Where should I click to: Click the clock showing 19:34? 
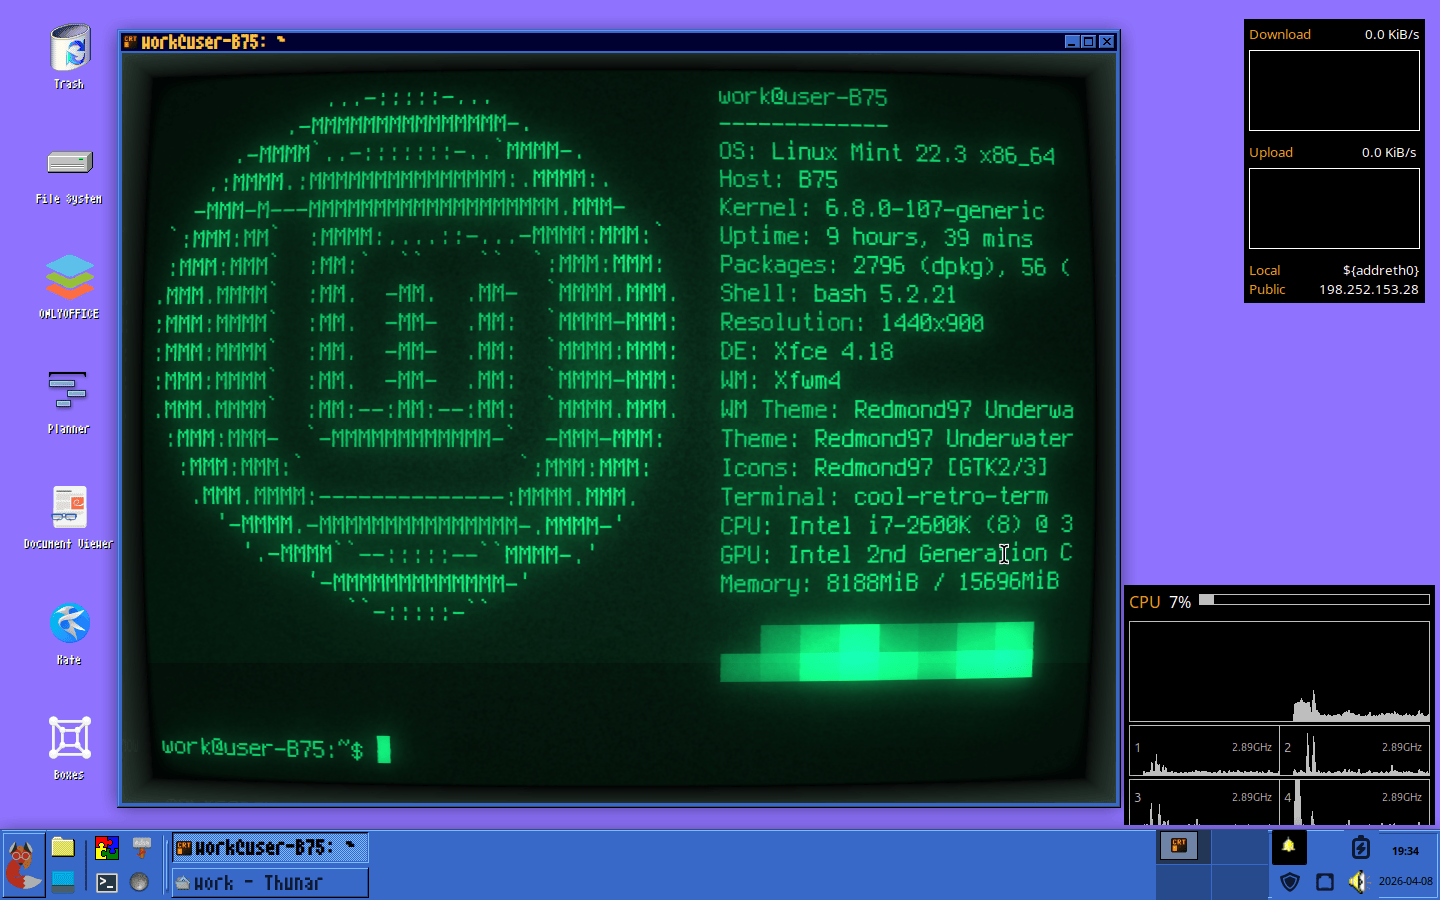coord(1405,851)
